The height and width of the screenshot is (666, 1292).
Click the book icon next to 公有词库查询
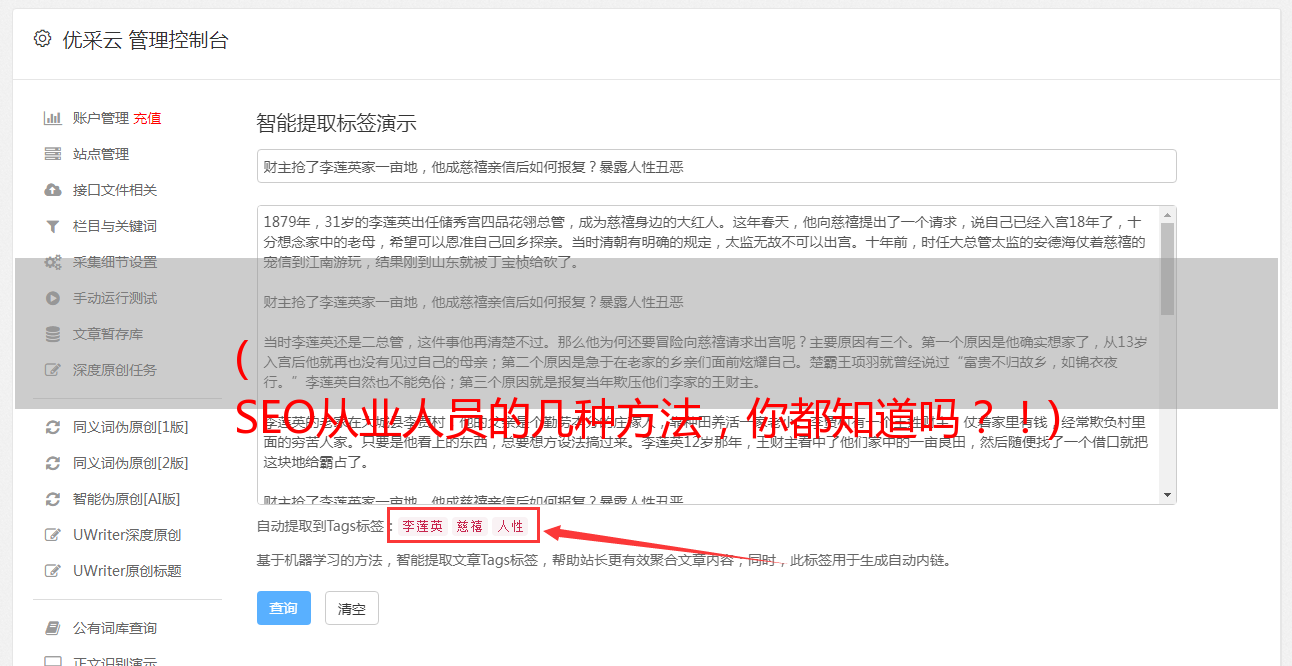(x=53, y=628)
